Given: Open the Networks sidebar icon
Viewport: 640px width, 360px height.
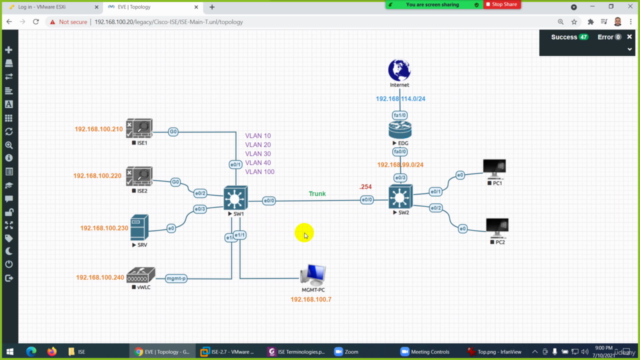Looking at the screenshot, I should (9, 77).
